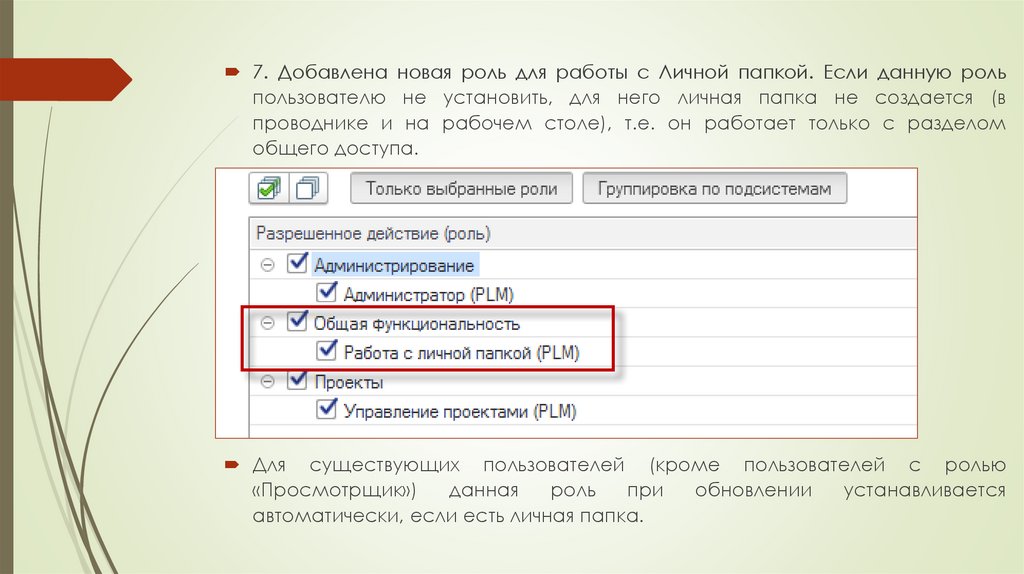Uncheck the «Администрирование» checkbox
The image size is (1024, 574).
tap(297, 263)
